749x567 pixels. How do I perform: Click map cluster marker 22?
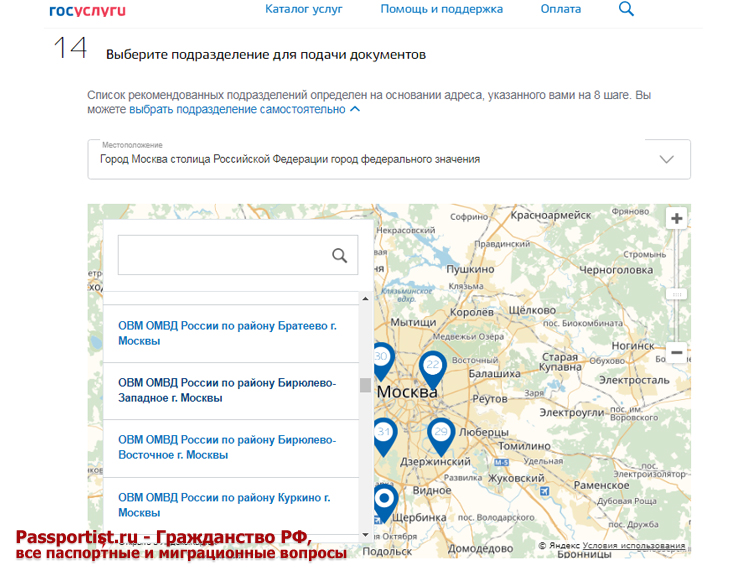[433, 370]
